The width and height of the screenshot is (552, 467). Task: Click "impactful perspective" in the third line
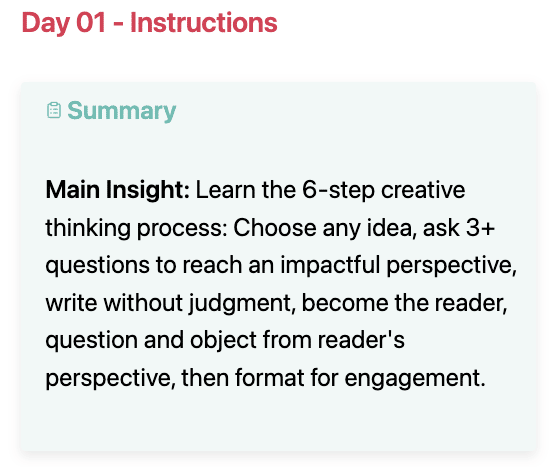coord(398,266)
